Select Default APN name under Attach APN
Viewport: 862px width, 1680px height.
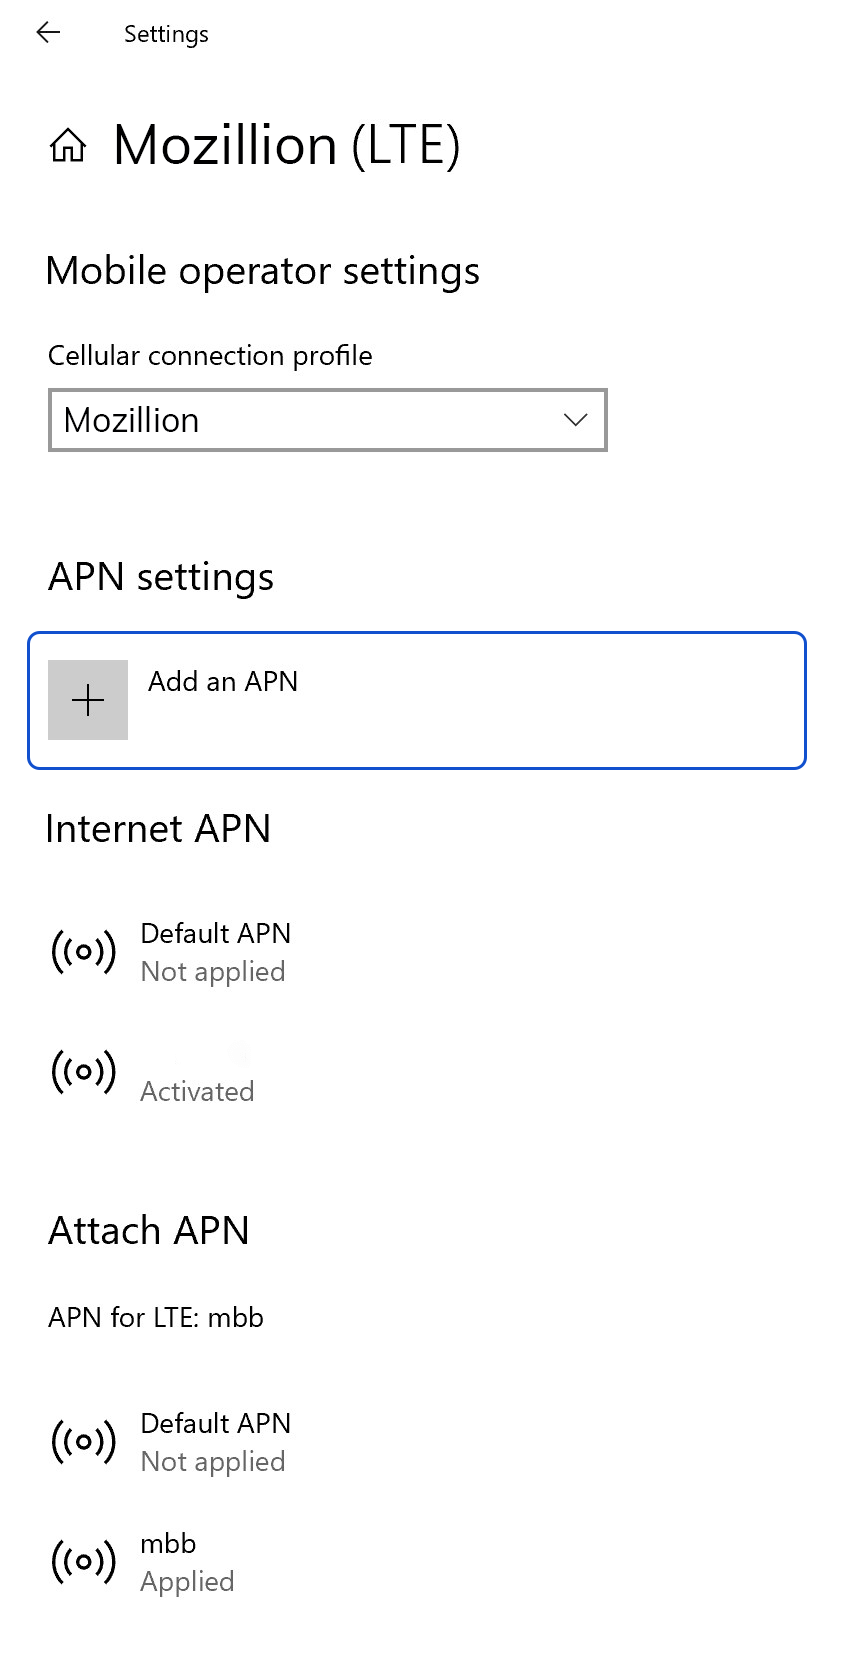click(216, 1423)
